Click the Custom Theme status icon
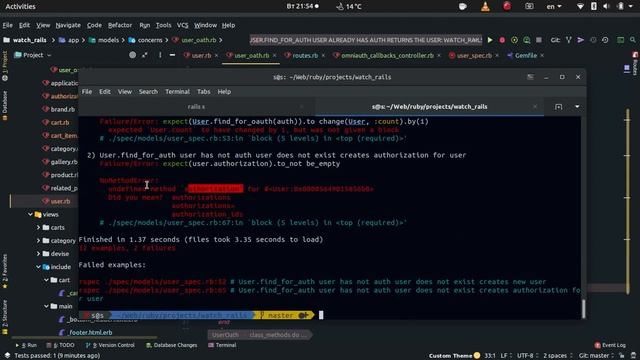640x360 pixels. (x=477, y=356)
